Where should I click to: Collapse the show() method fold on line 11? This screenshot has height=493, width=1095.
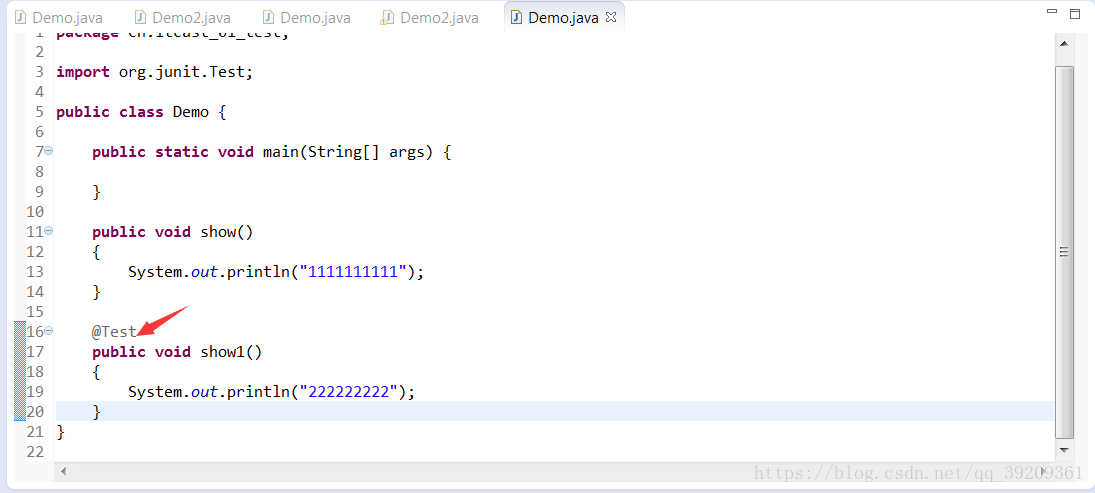point(49,231)
